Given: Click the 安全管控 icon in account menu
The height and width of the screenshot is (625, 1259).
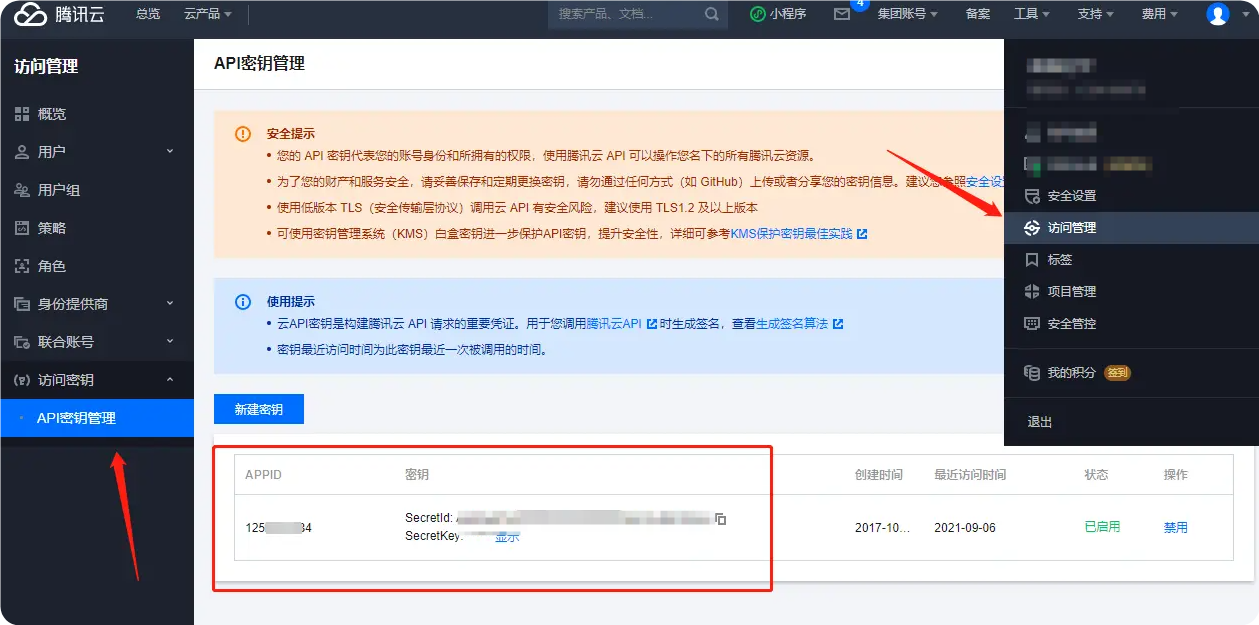Looking at the screenshot, I should pyautogui.click(x=1032, y=324).
